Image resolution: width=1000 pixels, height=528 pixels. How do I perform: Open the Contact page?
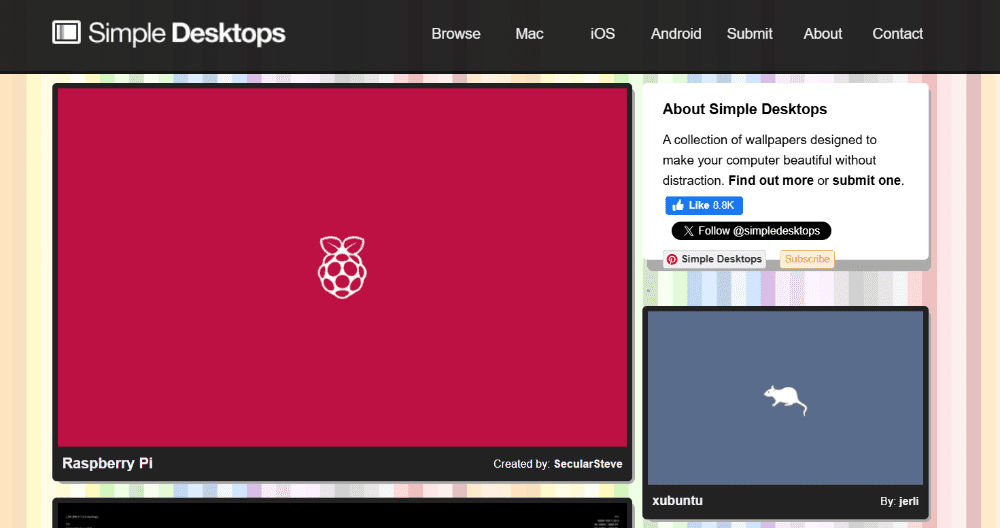point(897,34)
